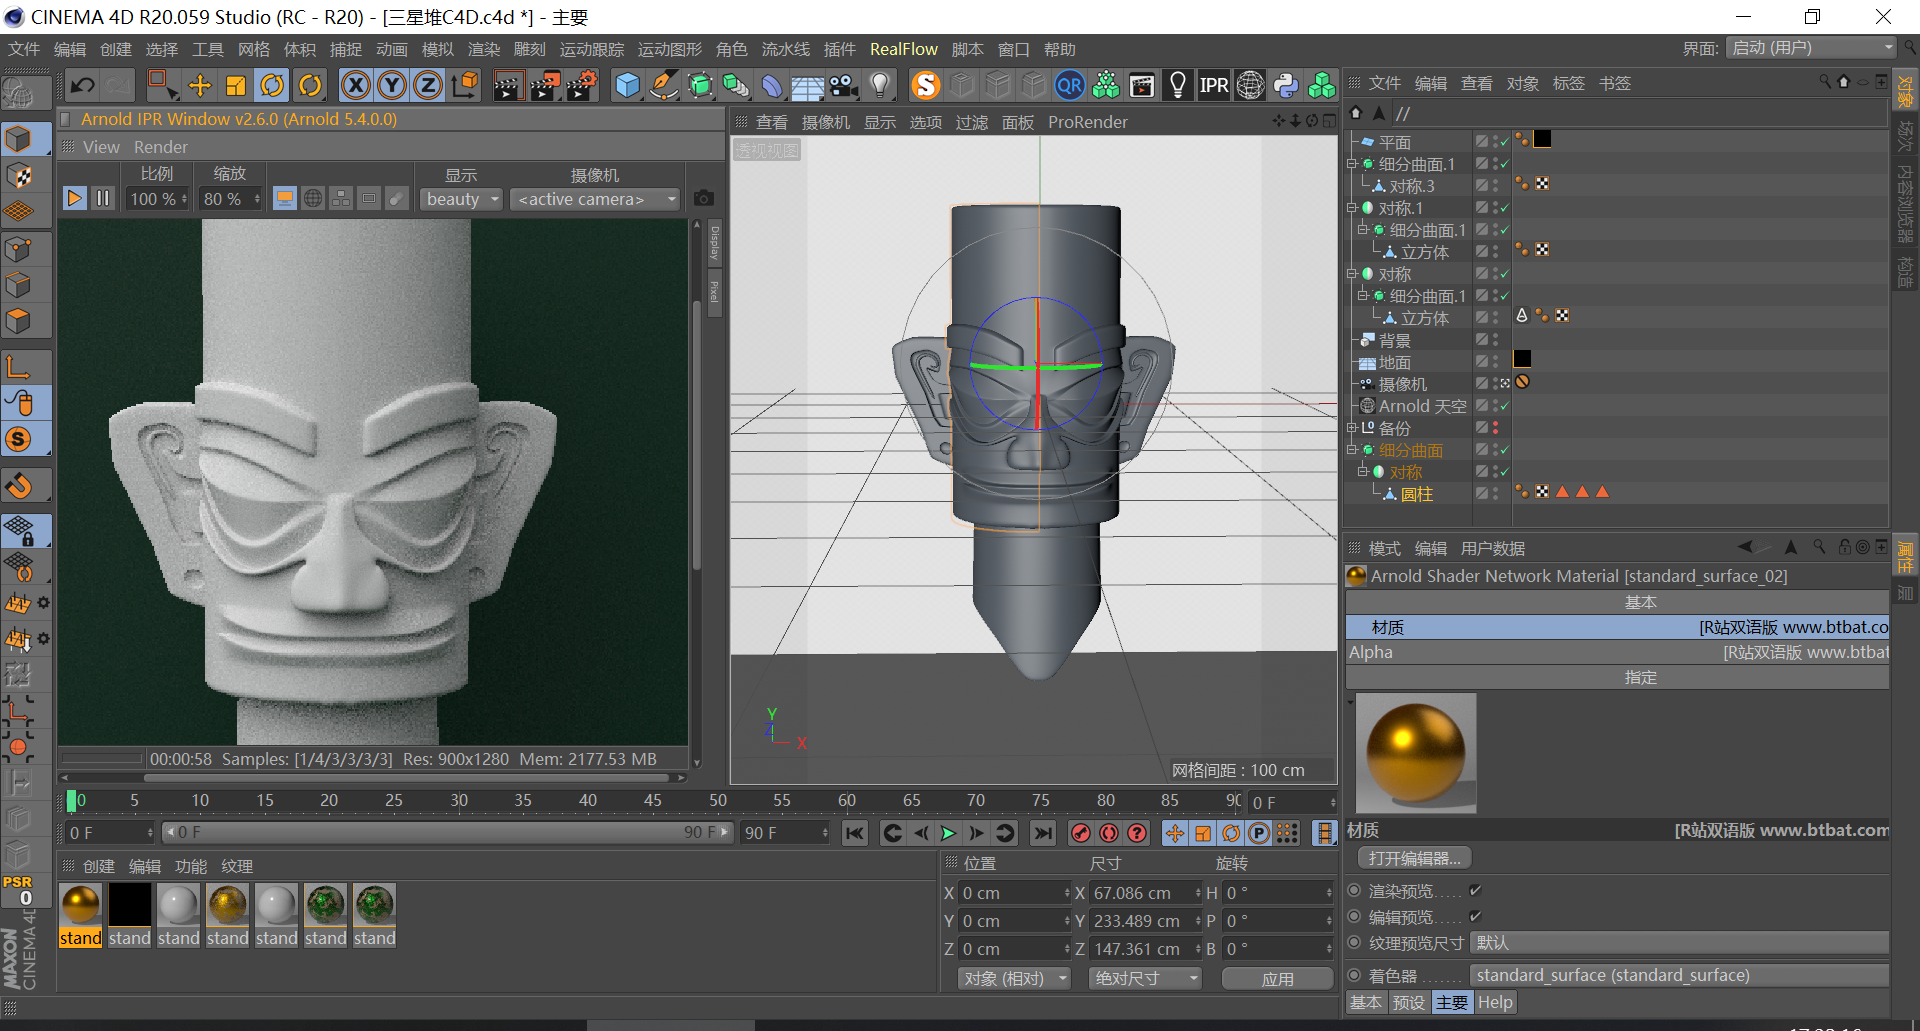The height and width of the screenshot is (1031, 1920).
Task: Click the pen spline tool icon
Action: click(663, 85)
